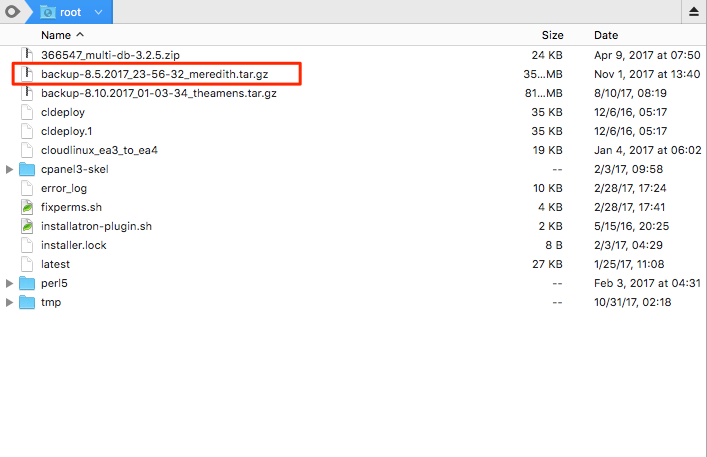Select cloudlinux_ea3_to_ea4 file name
The width and height of the screenshot is (707, 457).
(x=99, y=150)
